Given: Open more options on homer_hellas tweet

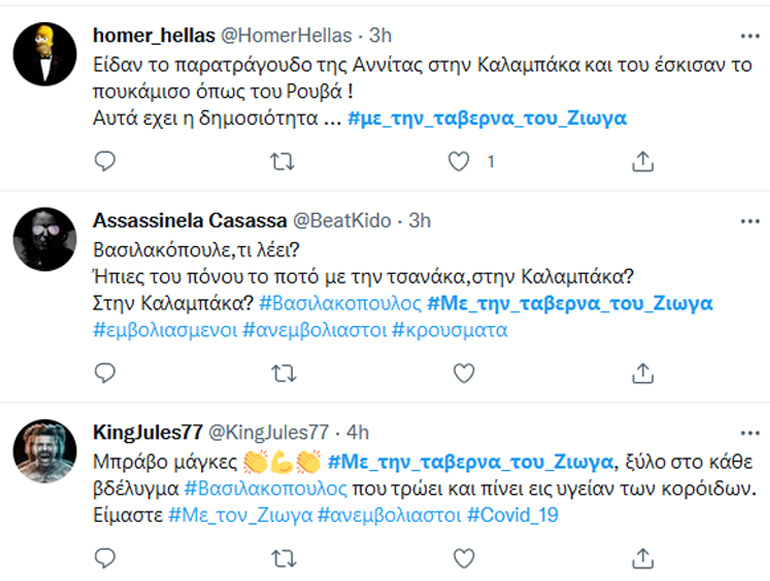Looking at the screenshot, I should 749,35.
